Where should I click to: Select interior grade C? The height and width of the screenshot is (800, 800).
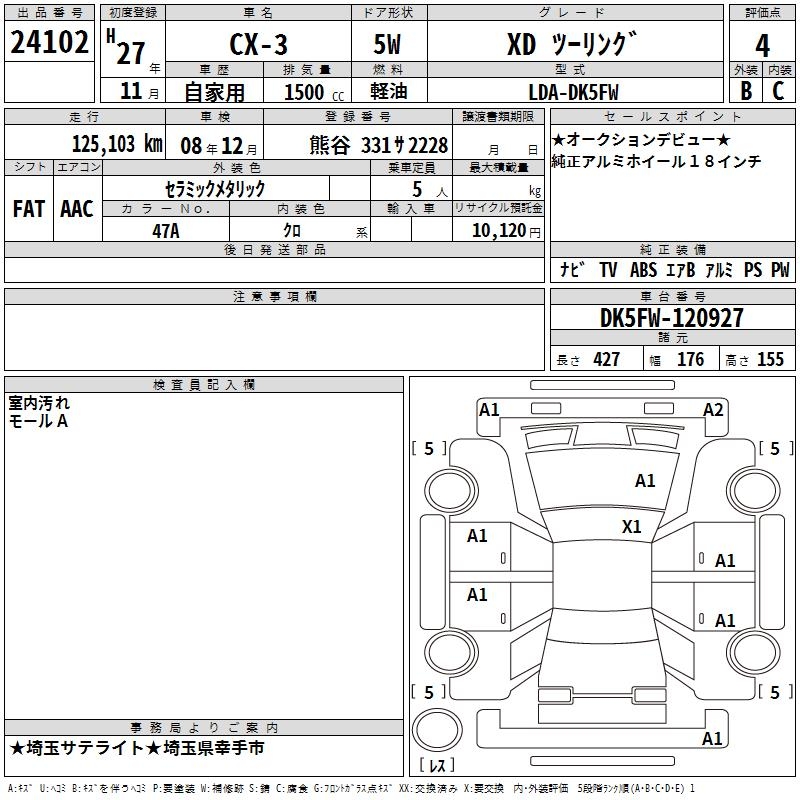(778, 91)
